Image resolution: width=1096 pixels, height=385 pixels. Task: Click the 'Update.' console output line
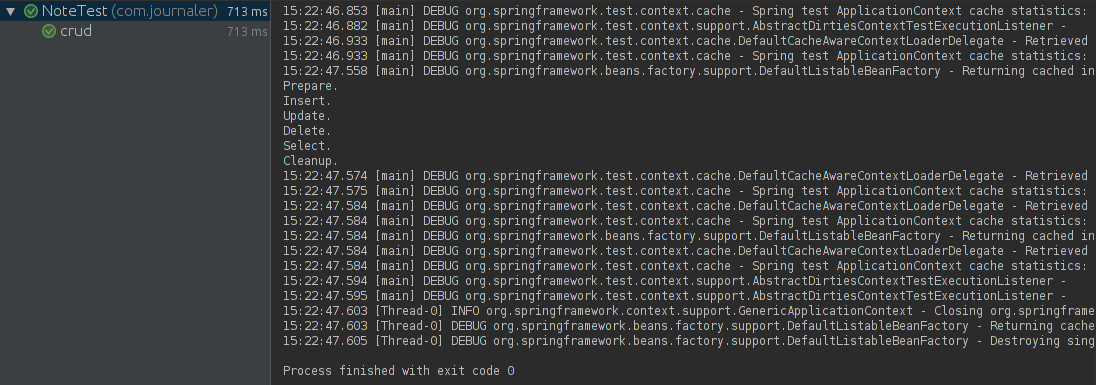point(307,116)
